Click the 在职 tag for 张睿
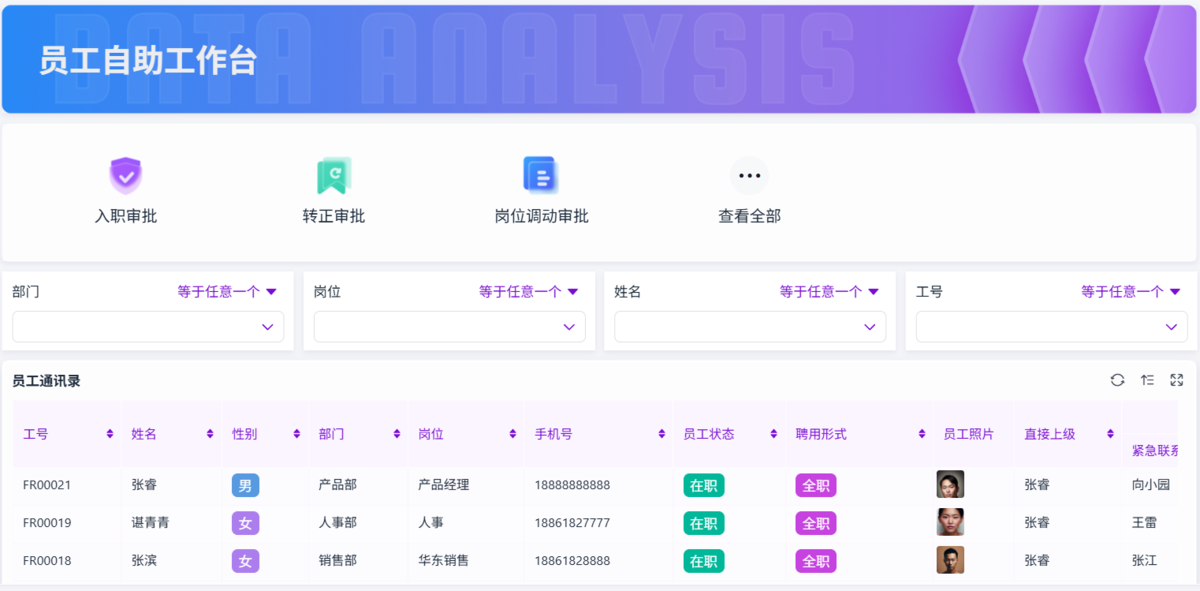Image resolution: width=1200 pixels, height=591 pixels. (x=704, y=485)
